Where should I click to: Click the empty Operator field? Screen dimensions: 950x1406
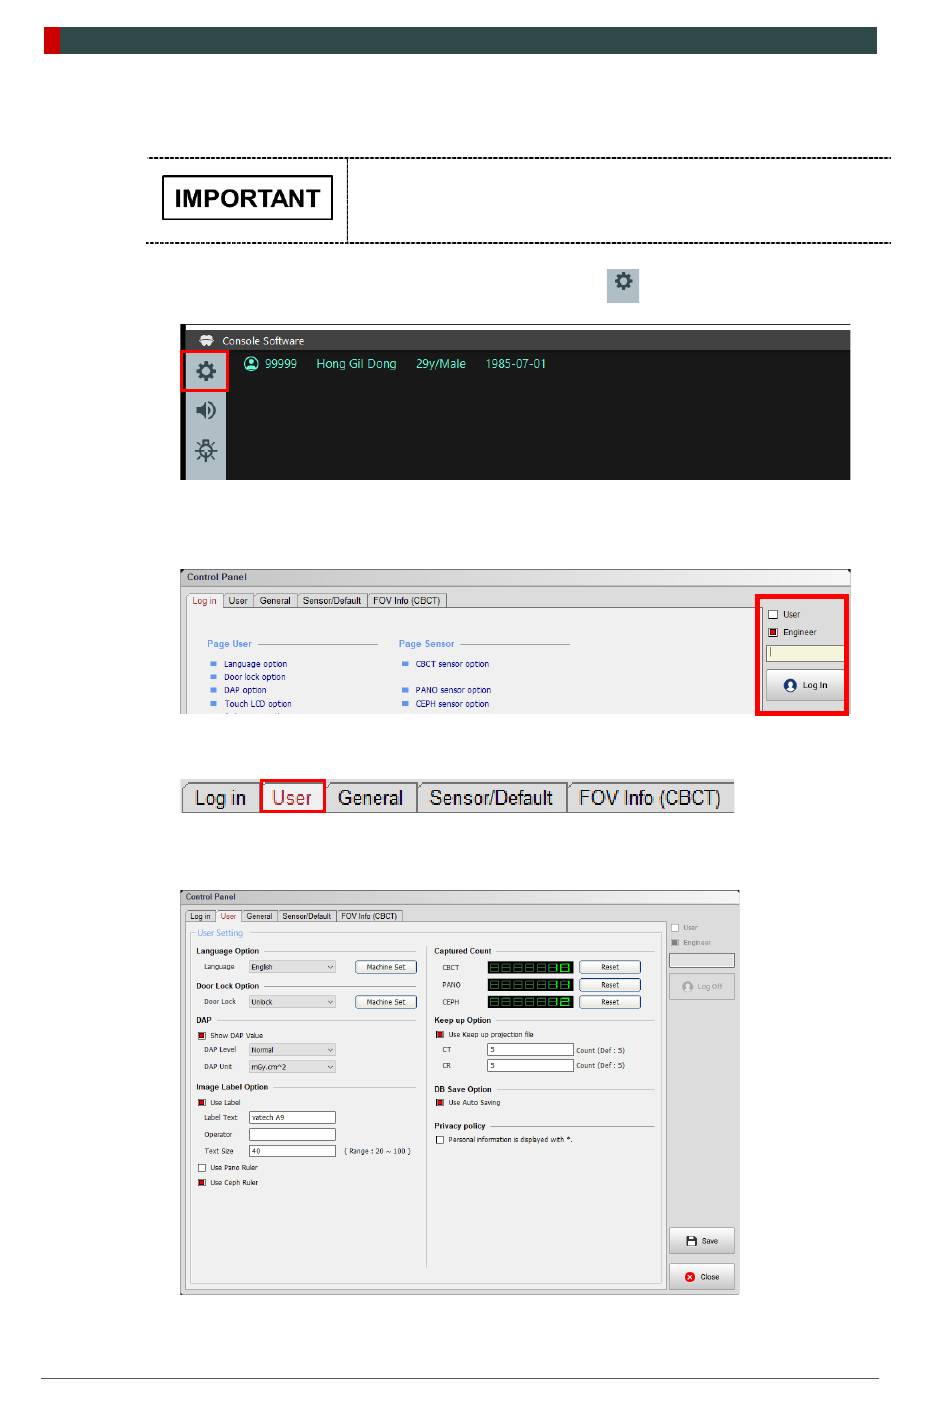click(x=292, y=1135)
